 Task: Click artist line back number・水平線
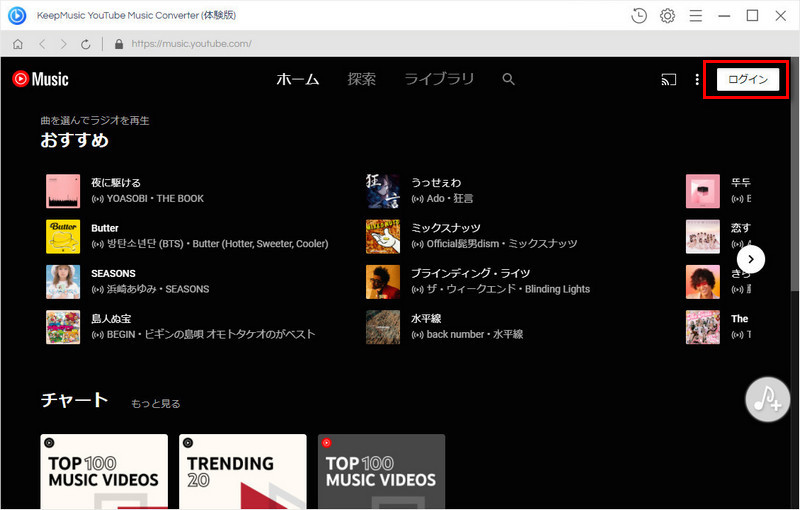point(474,335)
